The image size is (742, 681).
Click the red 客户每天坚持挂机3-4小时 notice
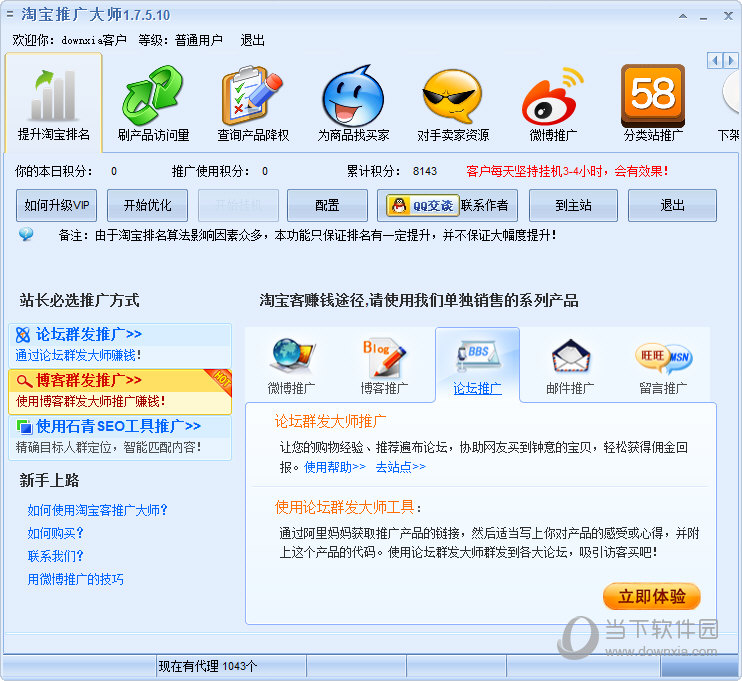coord(567,171)
